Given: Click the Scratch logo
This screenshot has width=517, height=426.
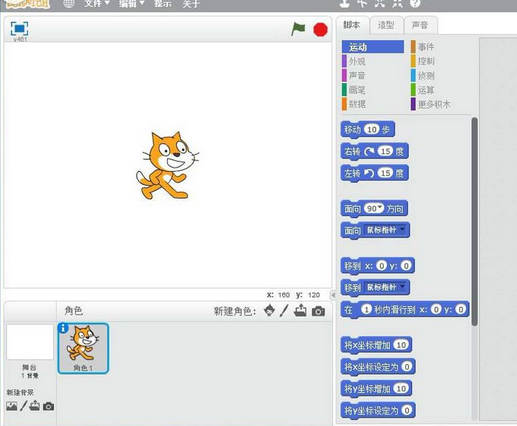Looking at the screenshot, I should [x=28, y=3].
